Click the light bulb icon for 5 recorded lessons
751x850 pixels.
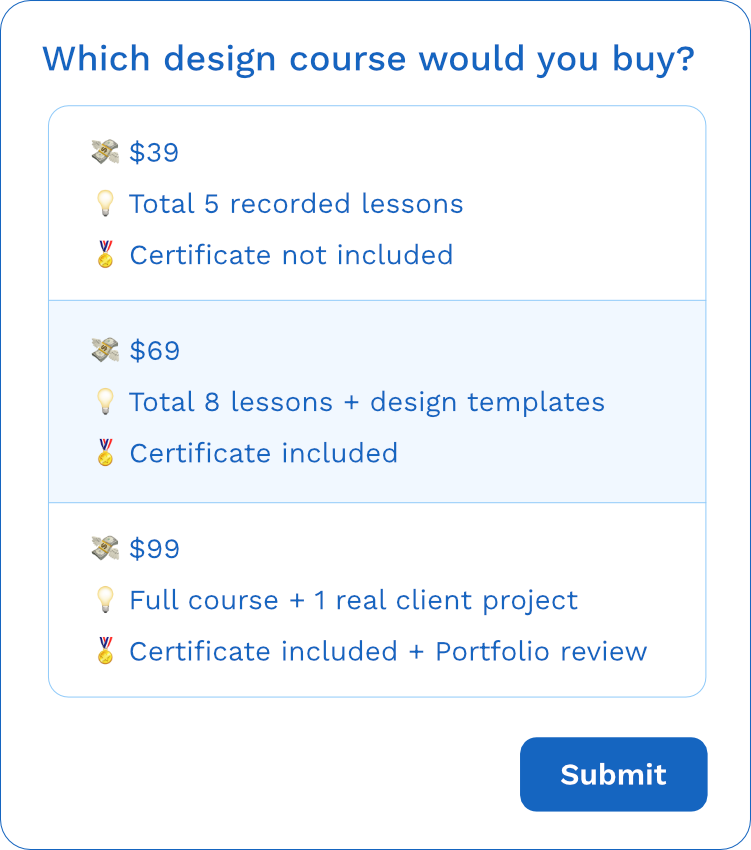[x=105, y=203]
